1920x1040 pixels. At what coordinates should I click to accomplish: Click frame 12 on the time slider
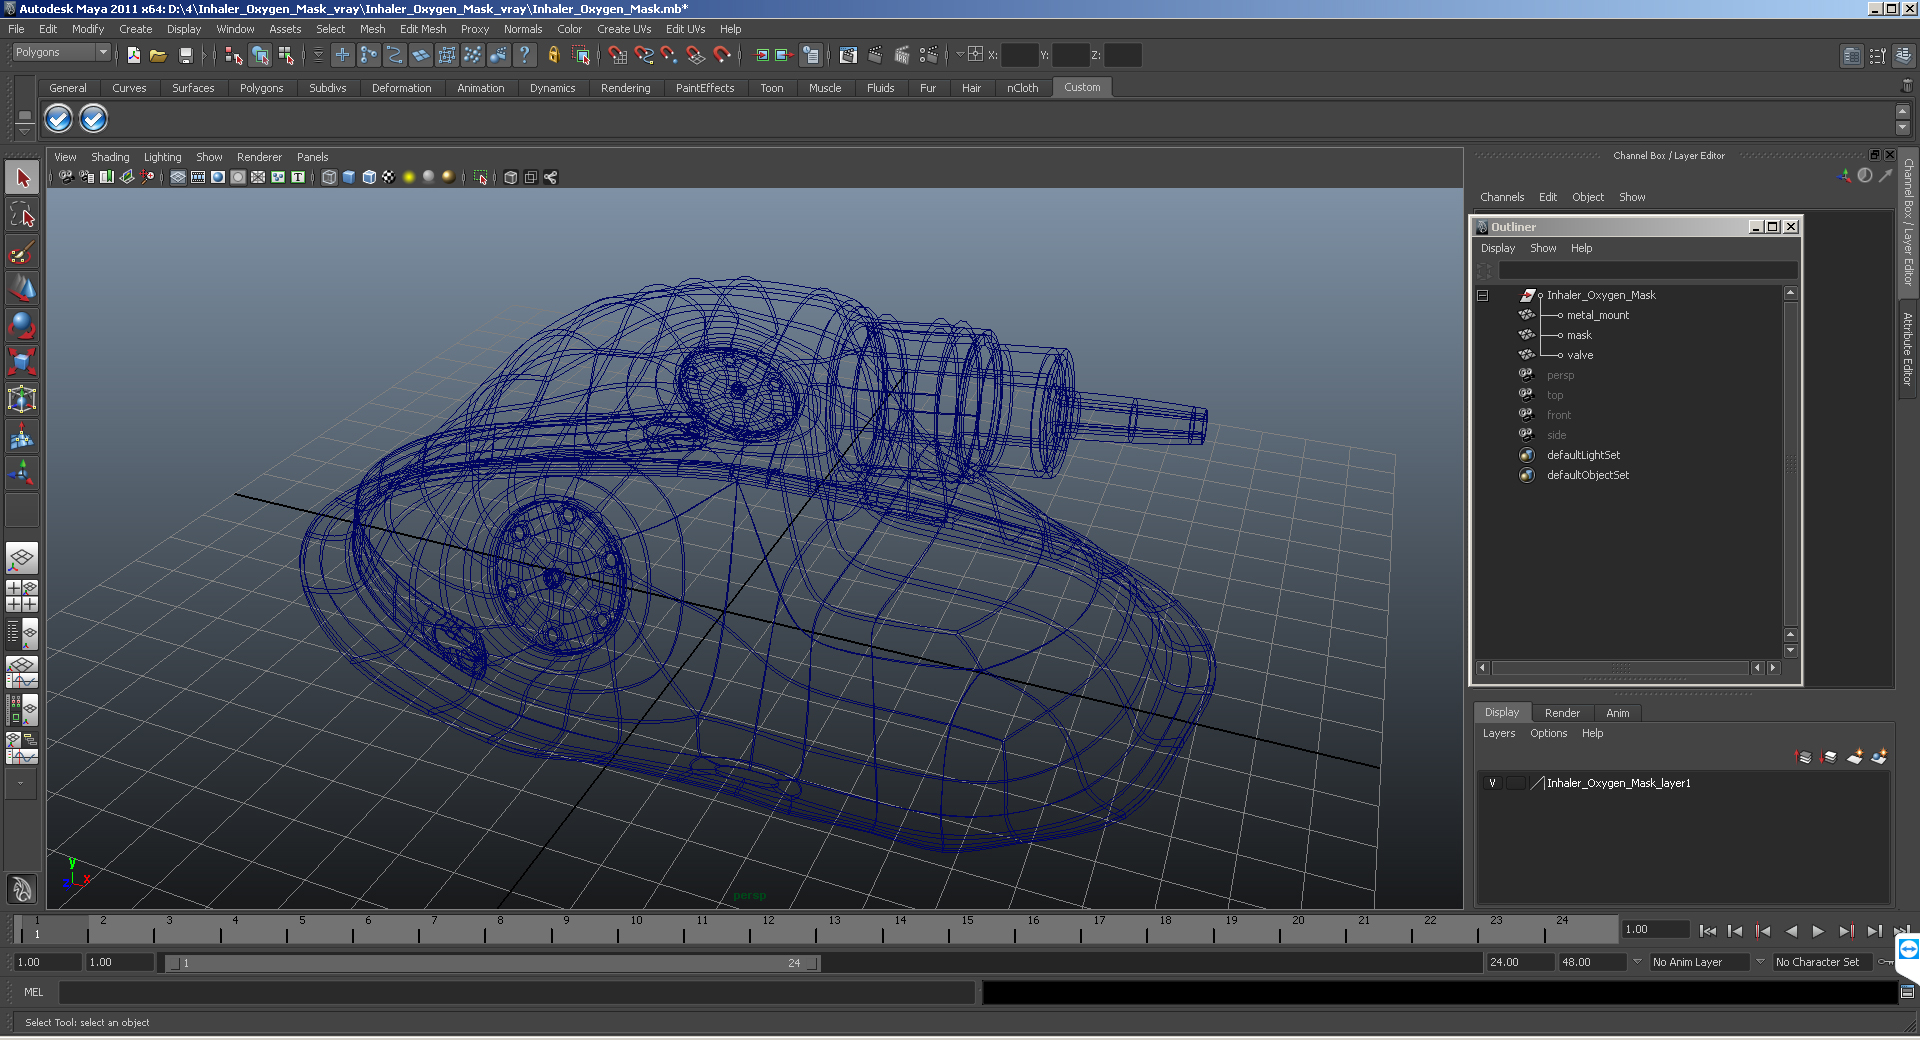pyautogui.click(x=768, y=930)
